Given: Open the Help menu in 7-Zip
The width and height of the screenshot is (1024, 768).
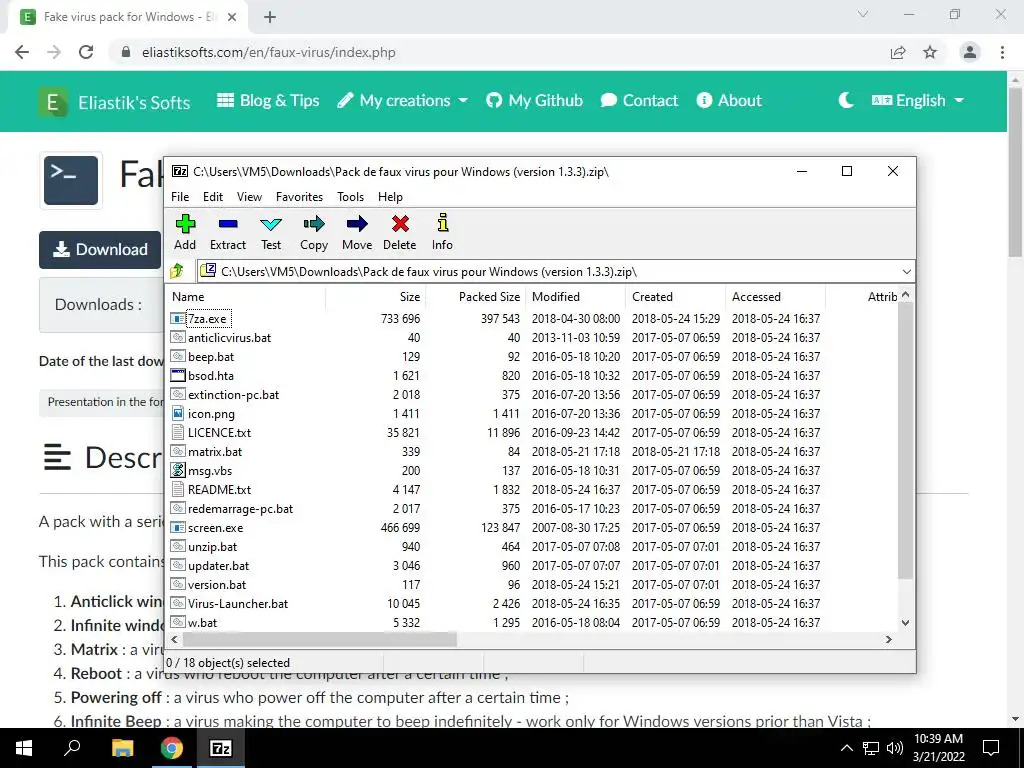Looking at the screenshot, I should (x=391, y=197).
